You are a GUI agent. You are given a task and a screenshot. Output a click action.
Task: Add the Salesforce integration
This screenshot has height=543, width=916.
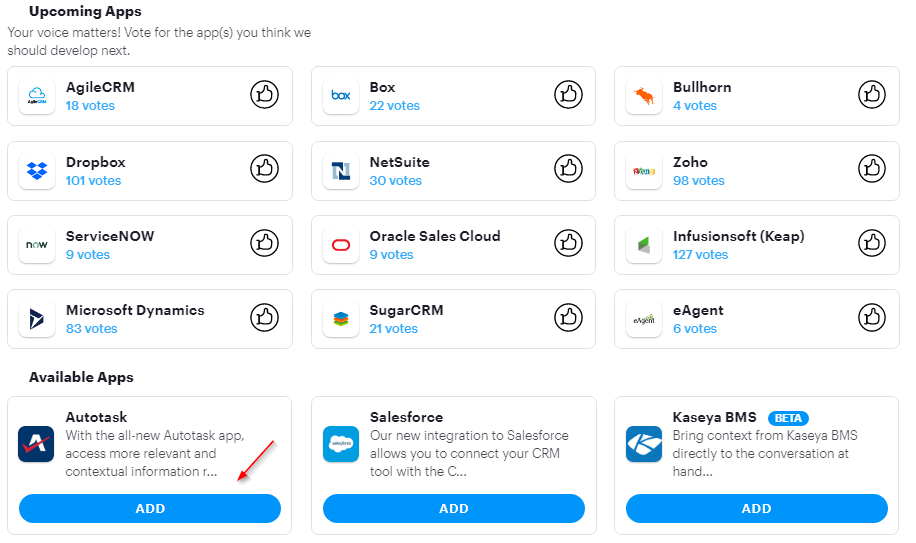(454, 509)
